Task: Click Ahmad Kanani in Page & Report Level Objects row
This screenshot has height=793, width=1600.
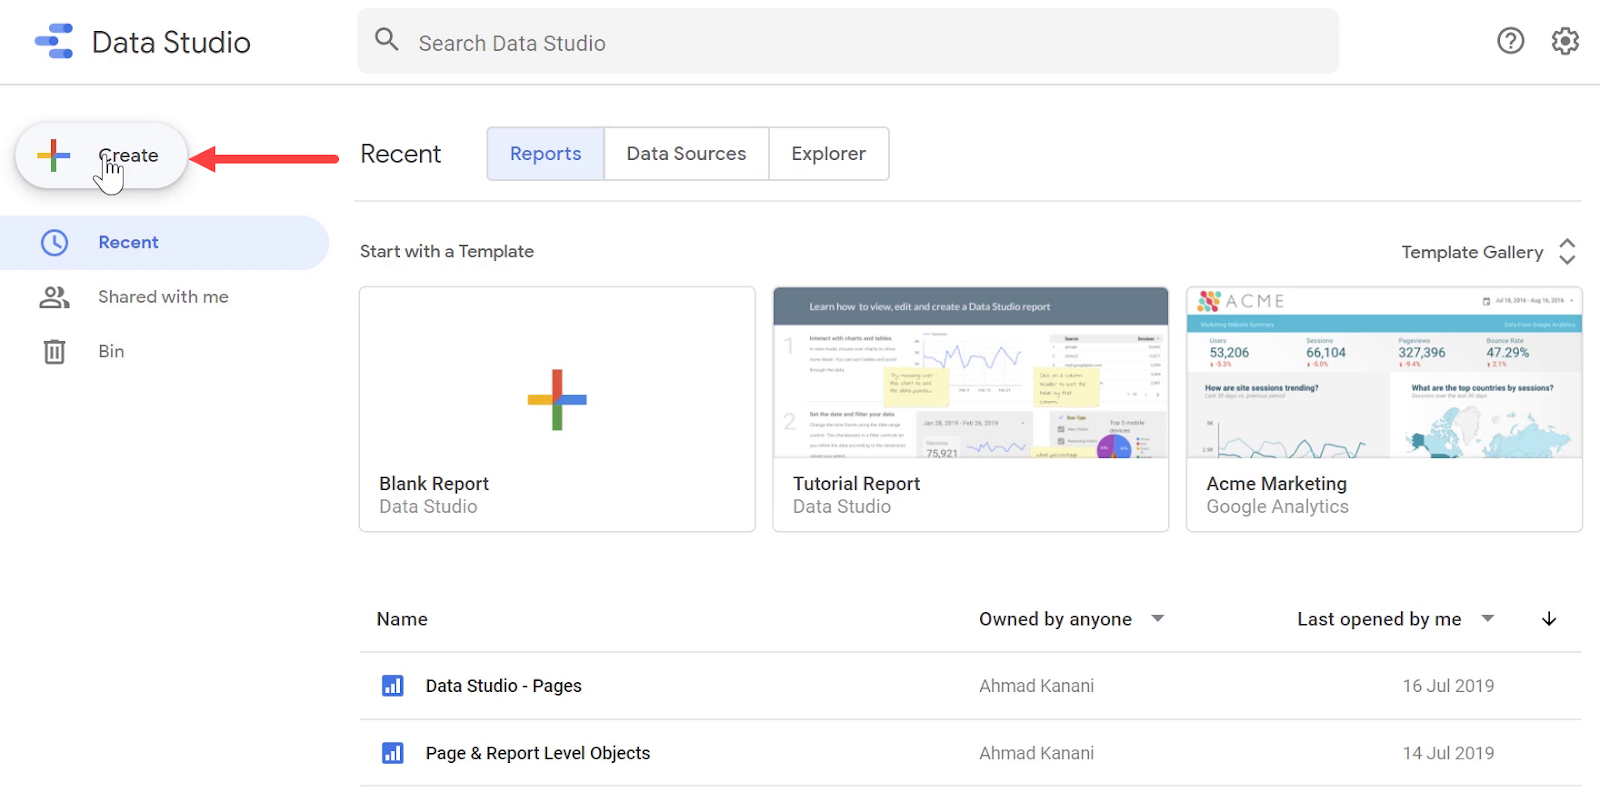Action: coord(1036,753)
